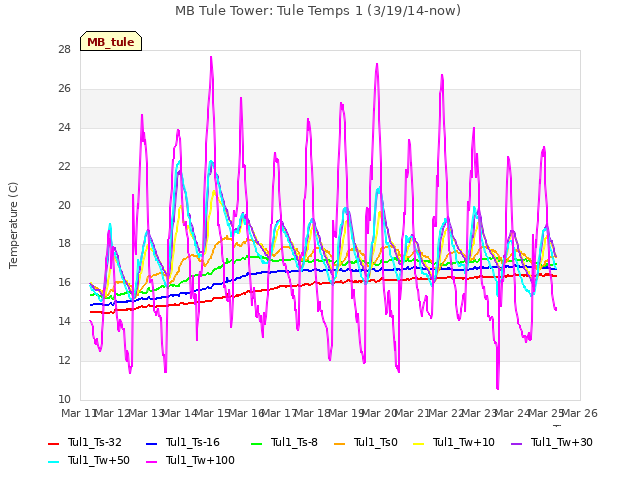Click the red Tul1_Ts-32 legend swatch
Image resolution: width=640 pixels, height=480 pixels.
(53, 443)
